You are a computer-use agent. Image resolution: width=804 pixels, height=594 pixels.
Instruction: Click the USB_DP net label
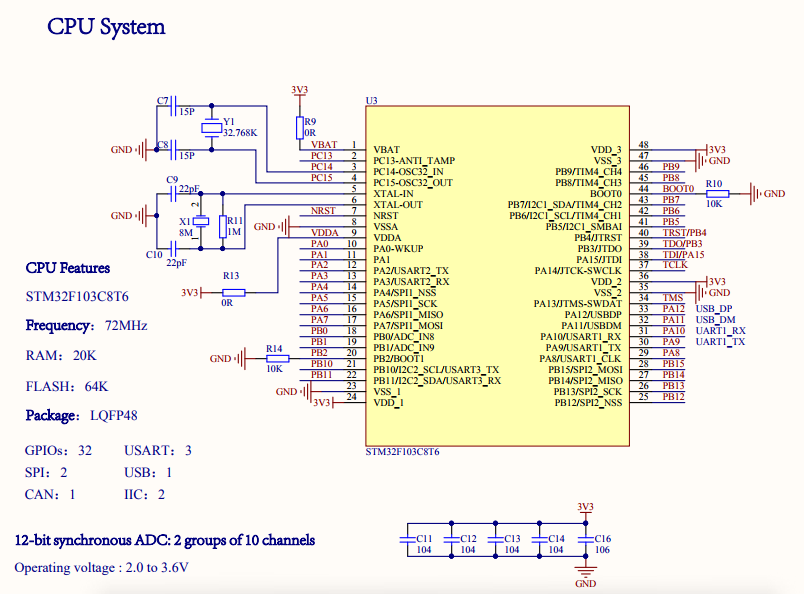tap(714, 309)
